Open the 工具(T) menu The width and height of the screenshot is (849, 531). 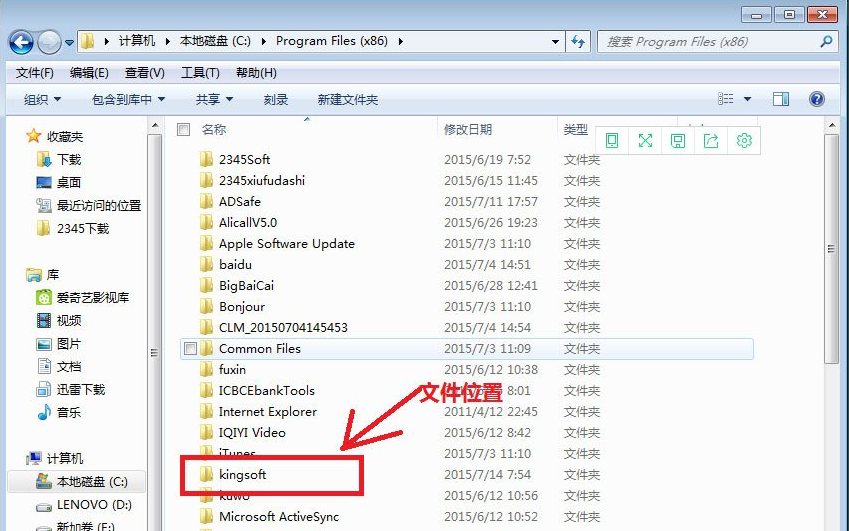tap(200, 73)
